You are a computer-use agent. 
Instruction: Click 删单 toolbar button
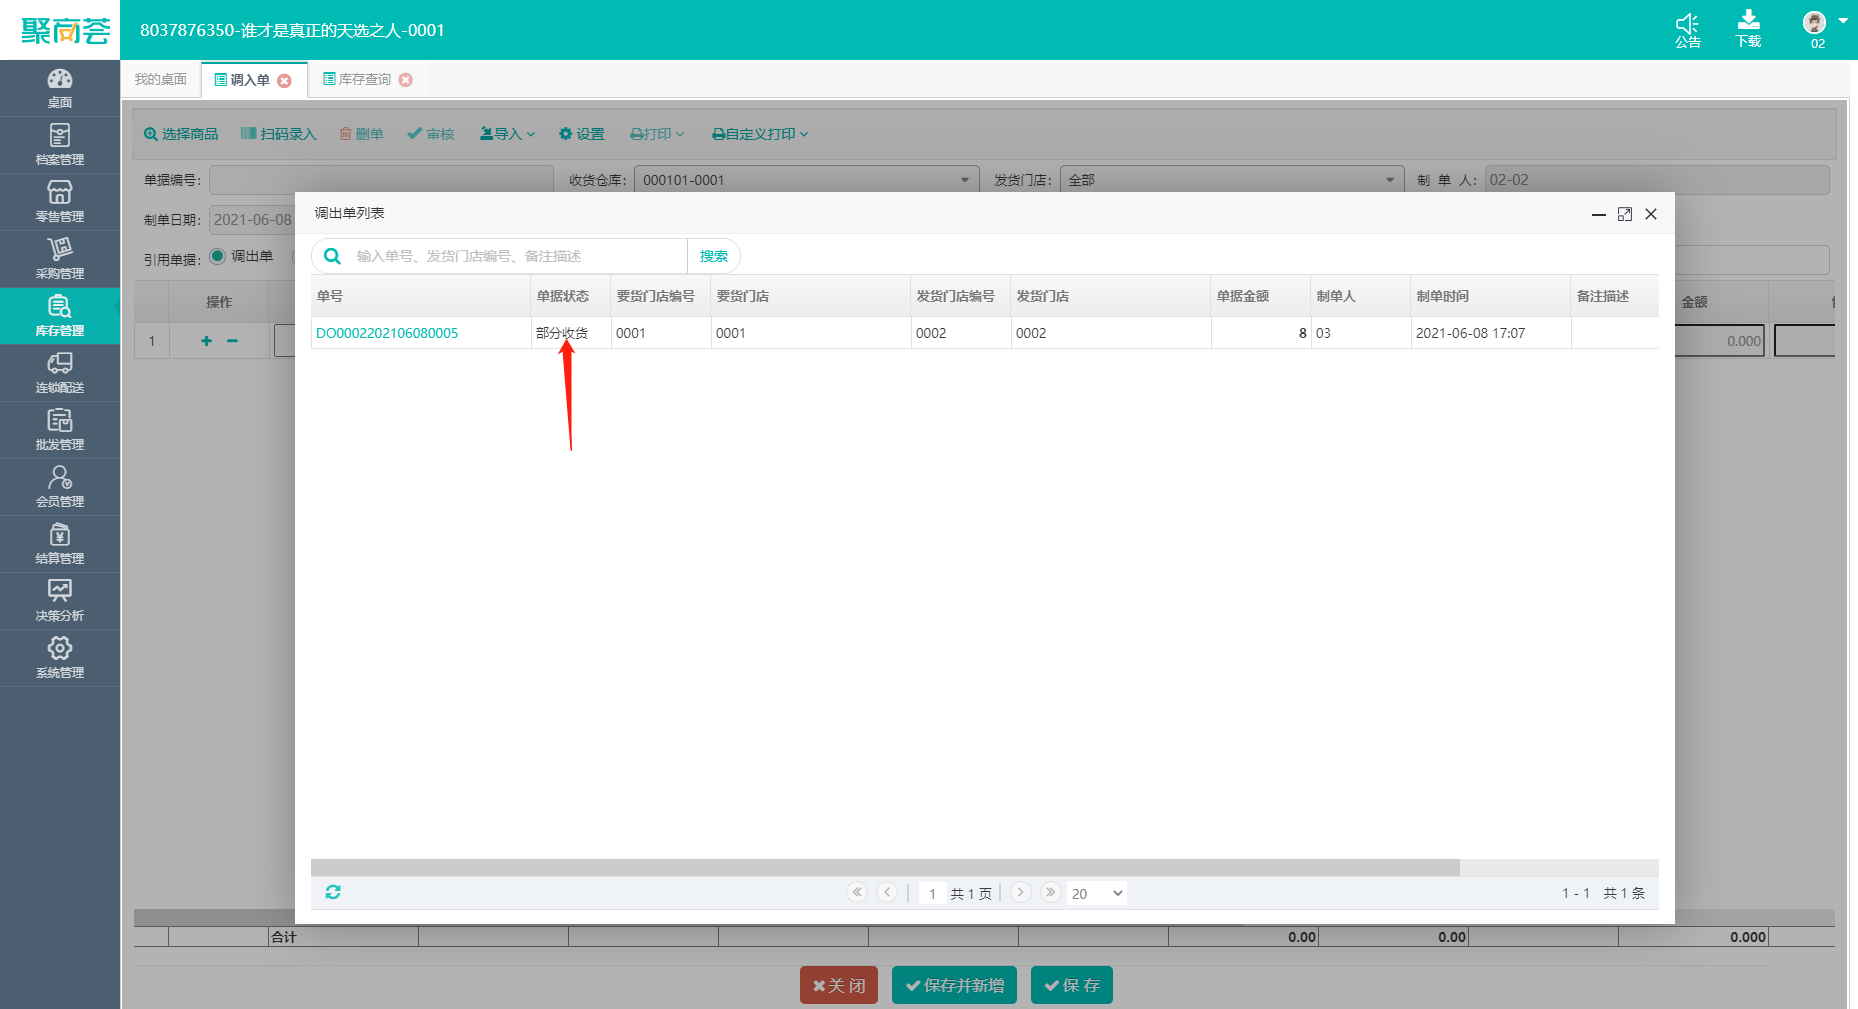click(361, 134)
